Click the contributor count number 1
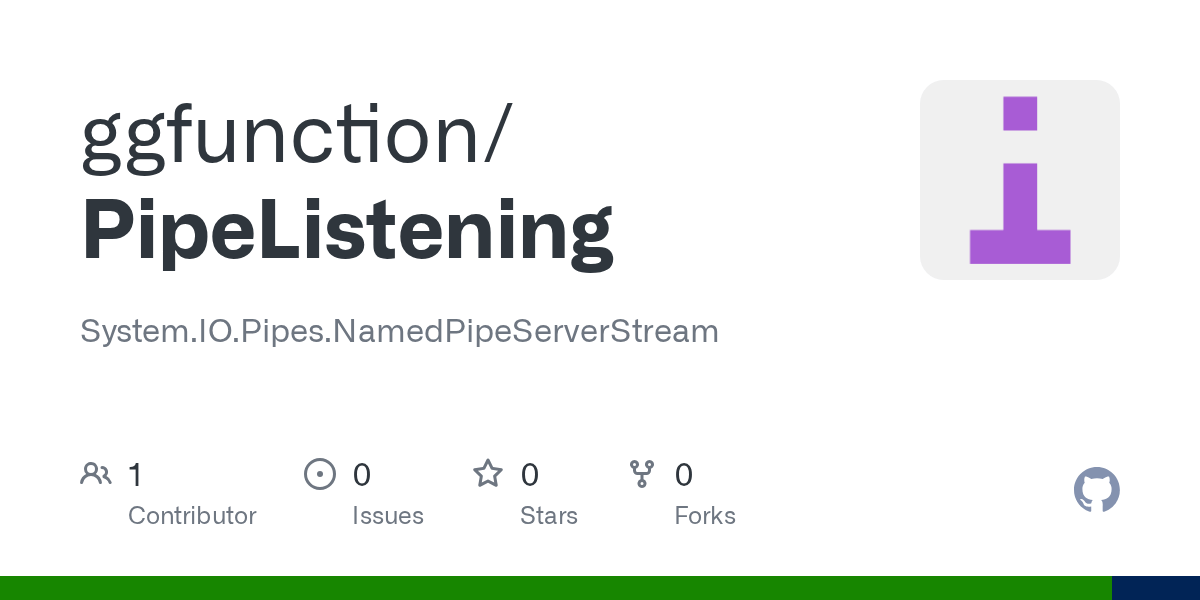This screenshot has height=600, width=1200. coord(135,474)
